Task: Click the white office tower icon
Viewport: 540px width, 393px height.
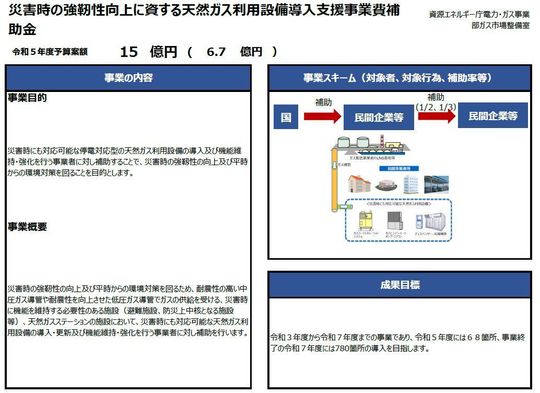Action: pyautogui.click(x=411, y=184)
